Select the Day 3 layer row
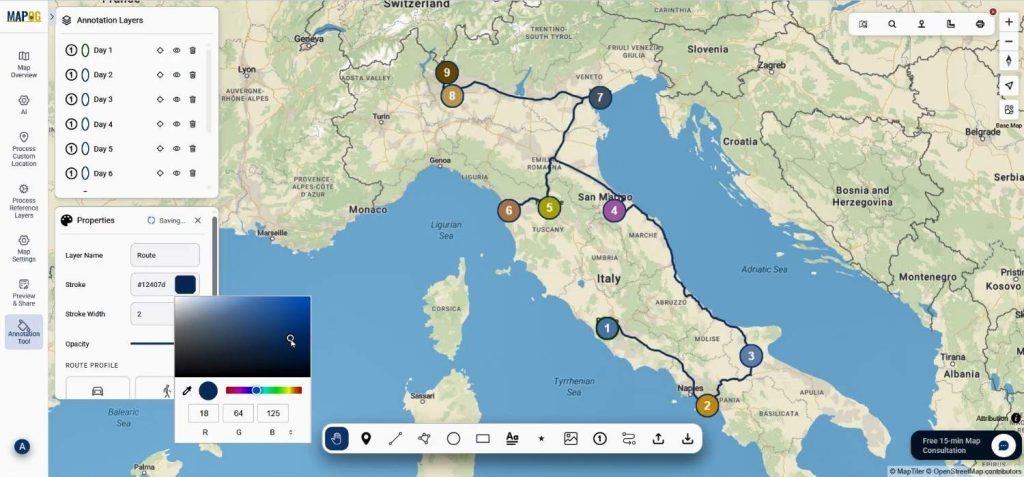 [x=131, y=99]
